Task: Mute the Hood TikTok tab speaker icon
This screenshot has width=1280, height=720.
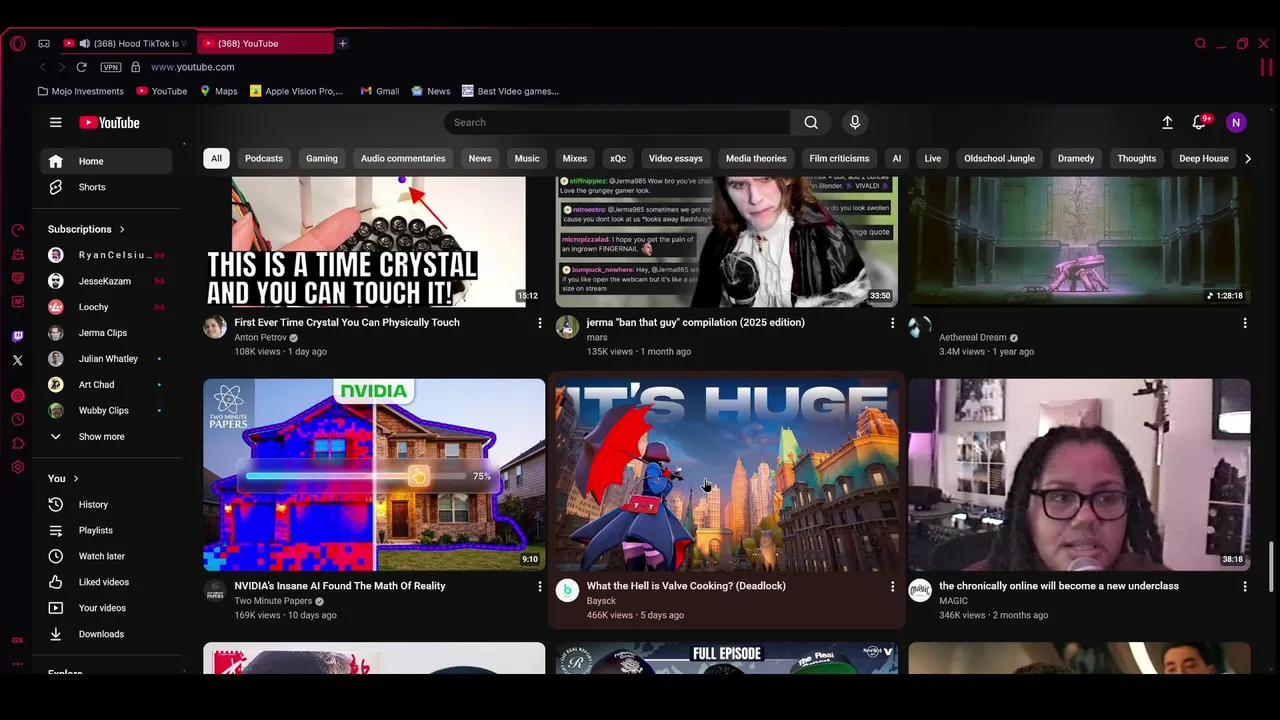Action: 84,43
